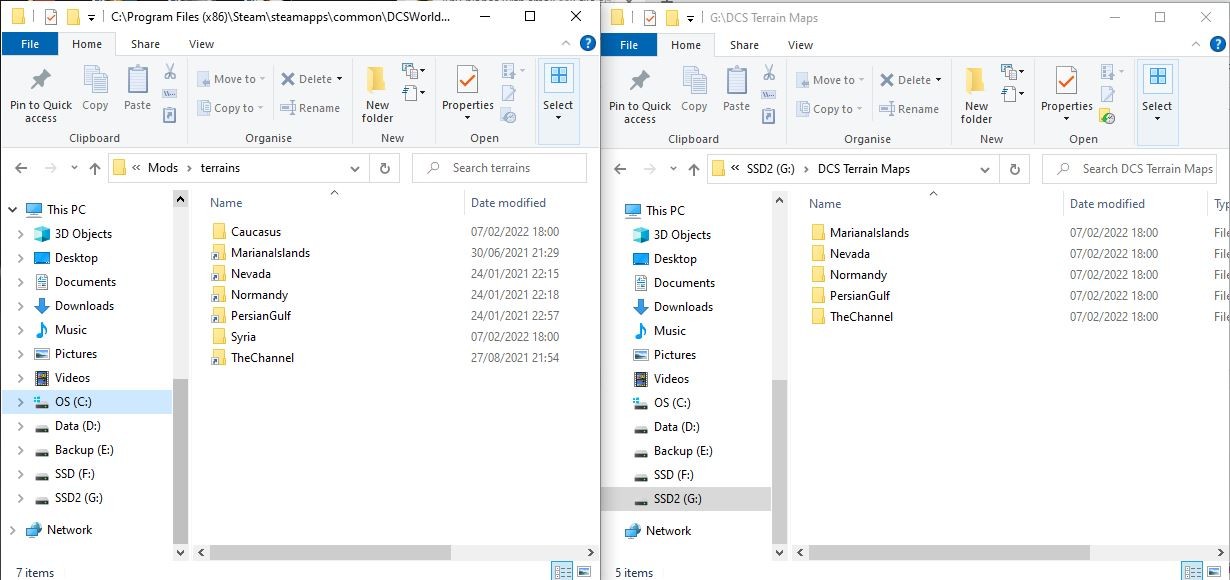Click Rename button in right window
Screen dimensions: 1230x580
909,109
